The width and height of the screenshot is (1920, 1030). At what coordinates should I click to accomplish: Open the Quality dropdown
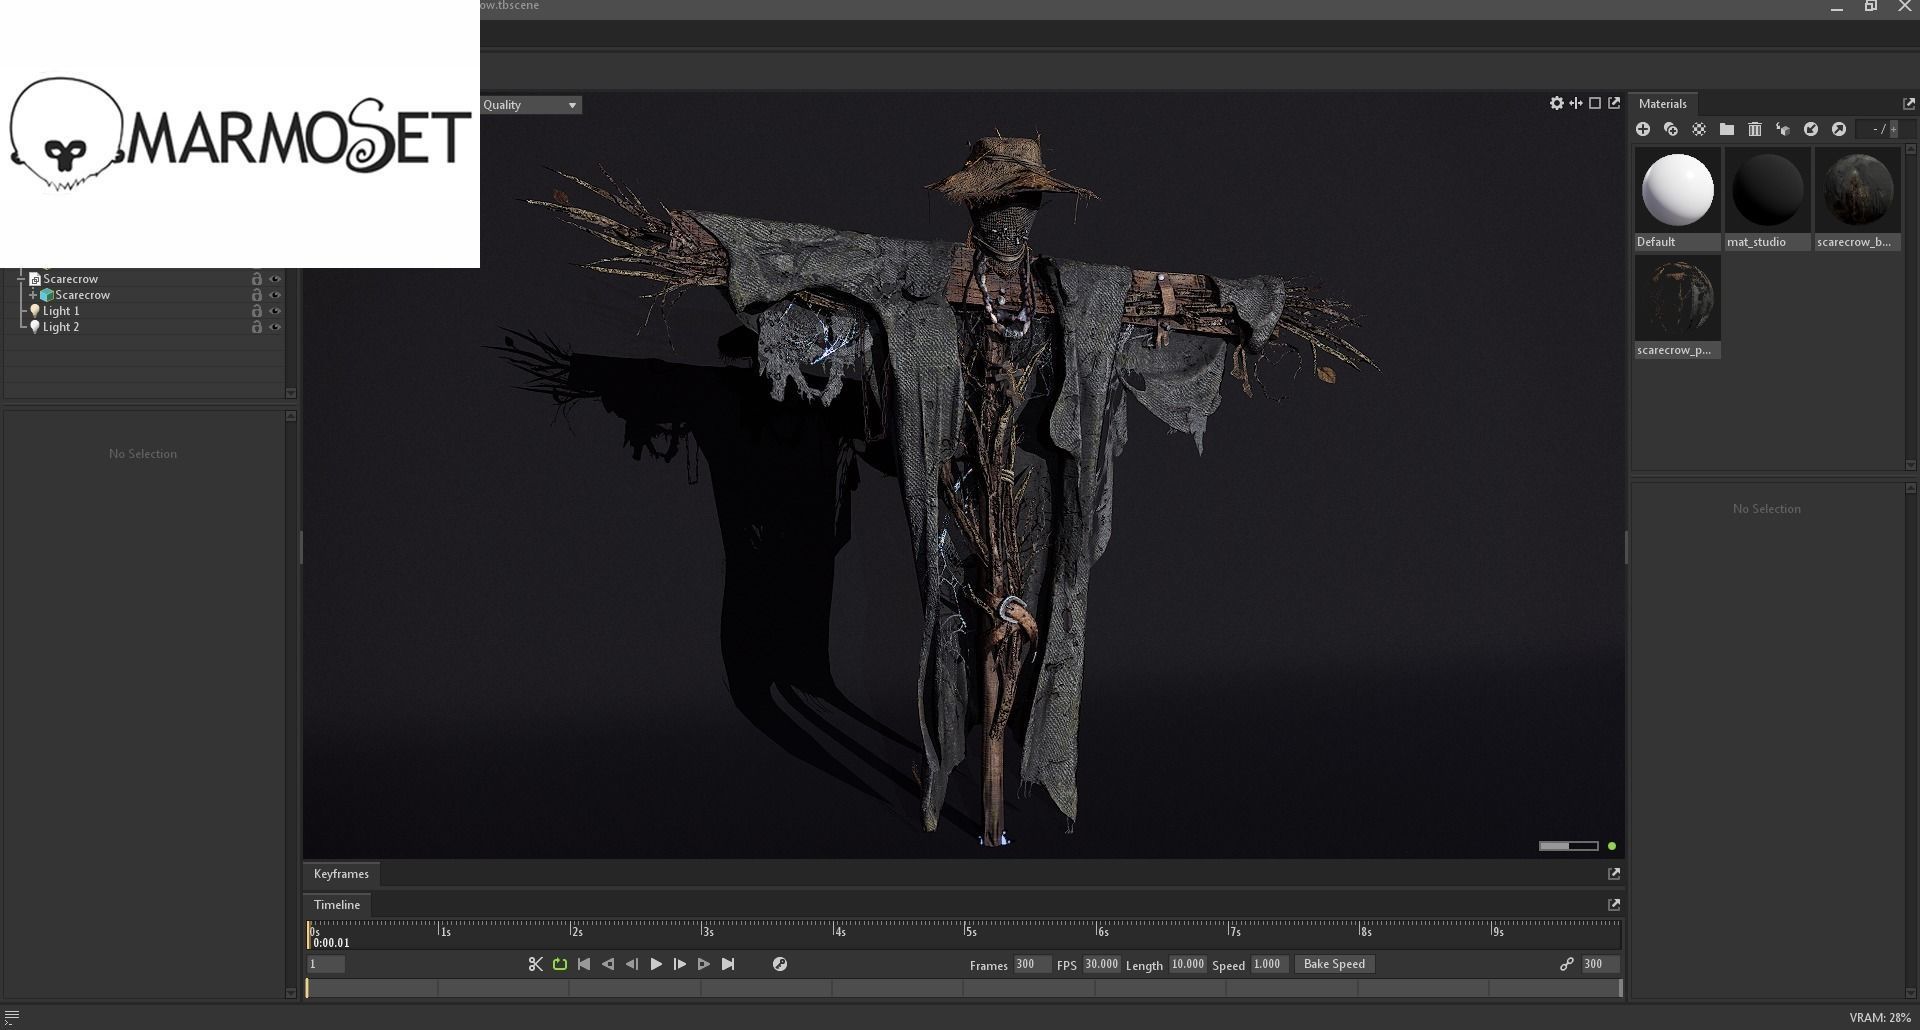[x=531, y=105]
